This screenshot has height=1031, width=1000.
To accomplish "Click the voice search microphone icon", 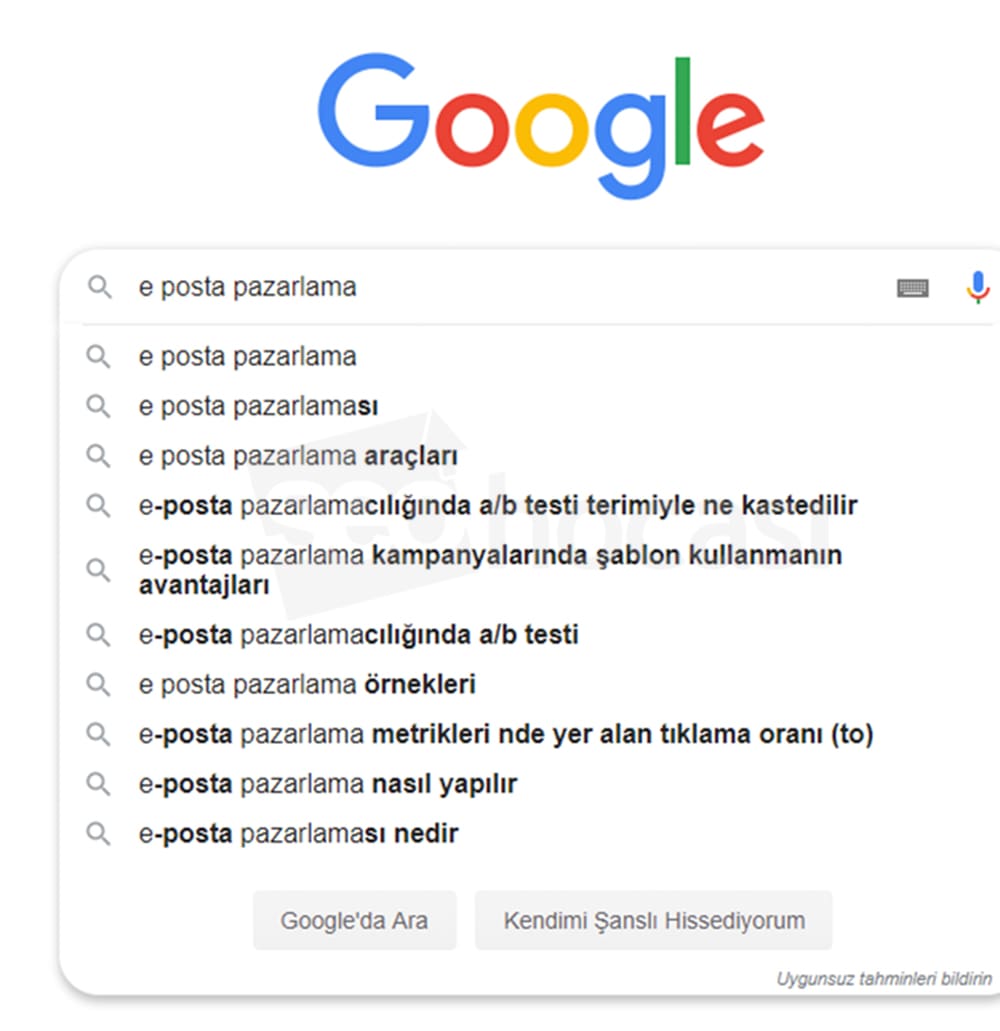I will point(977,287).
